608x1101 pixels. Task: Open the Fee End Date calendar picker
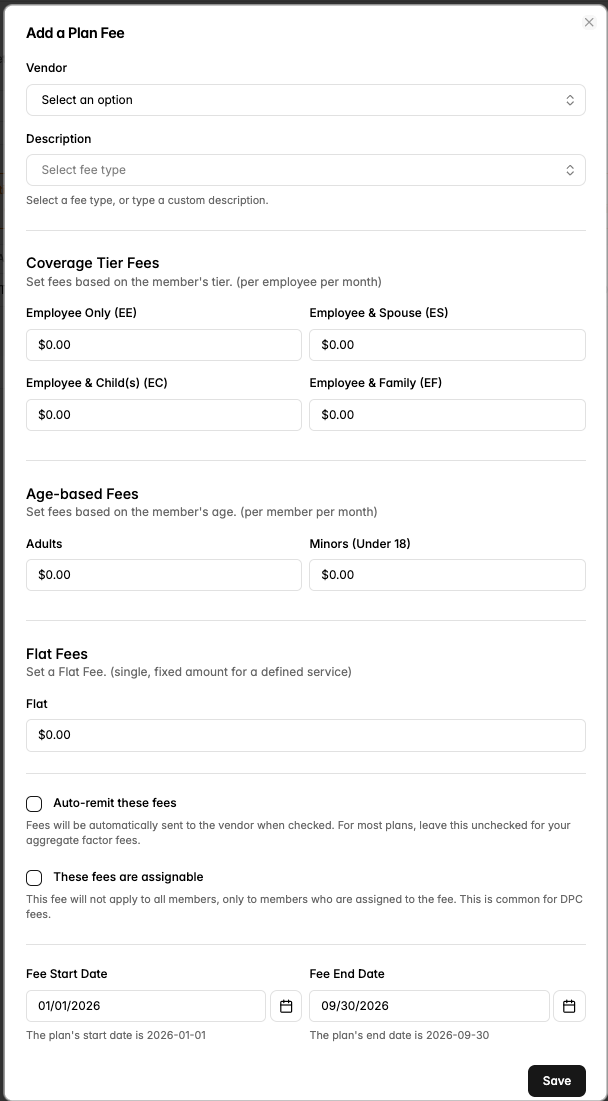coord(569,1006)
